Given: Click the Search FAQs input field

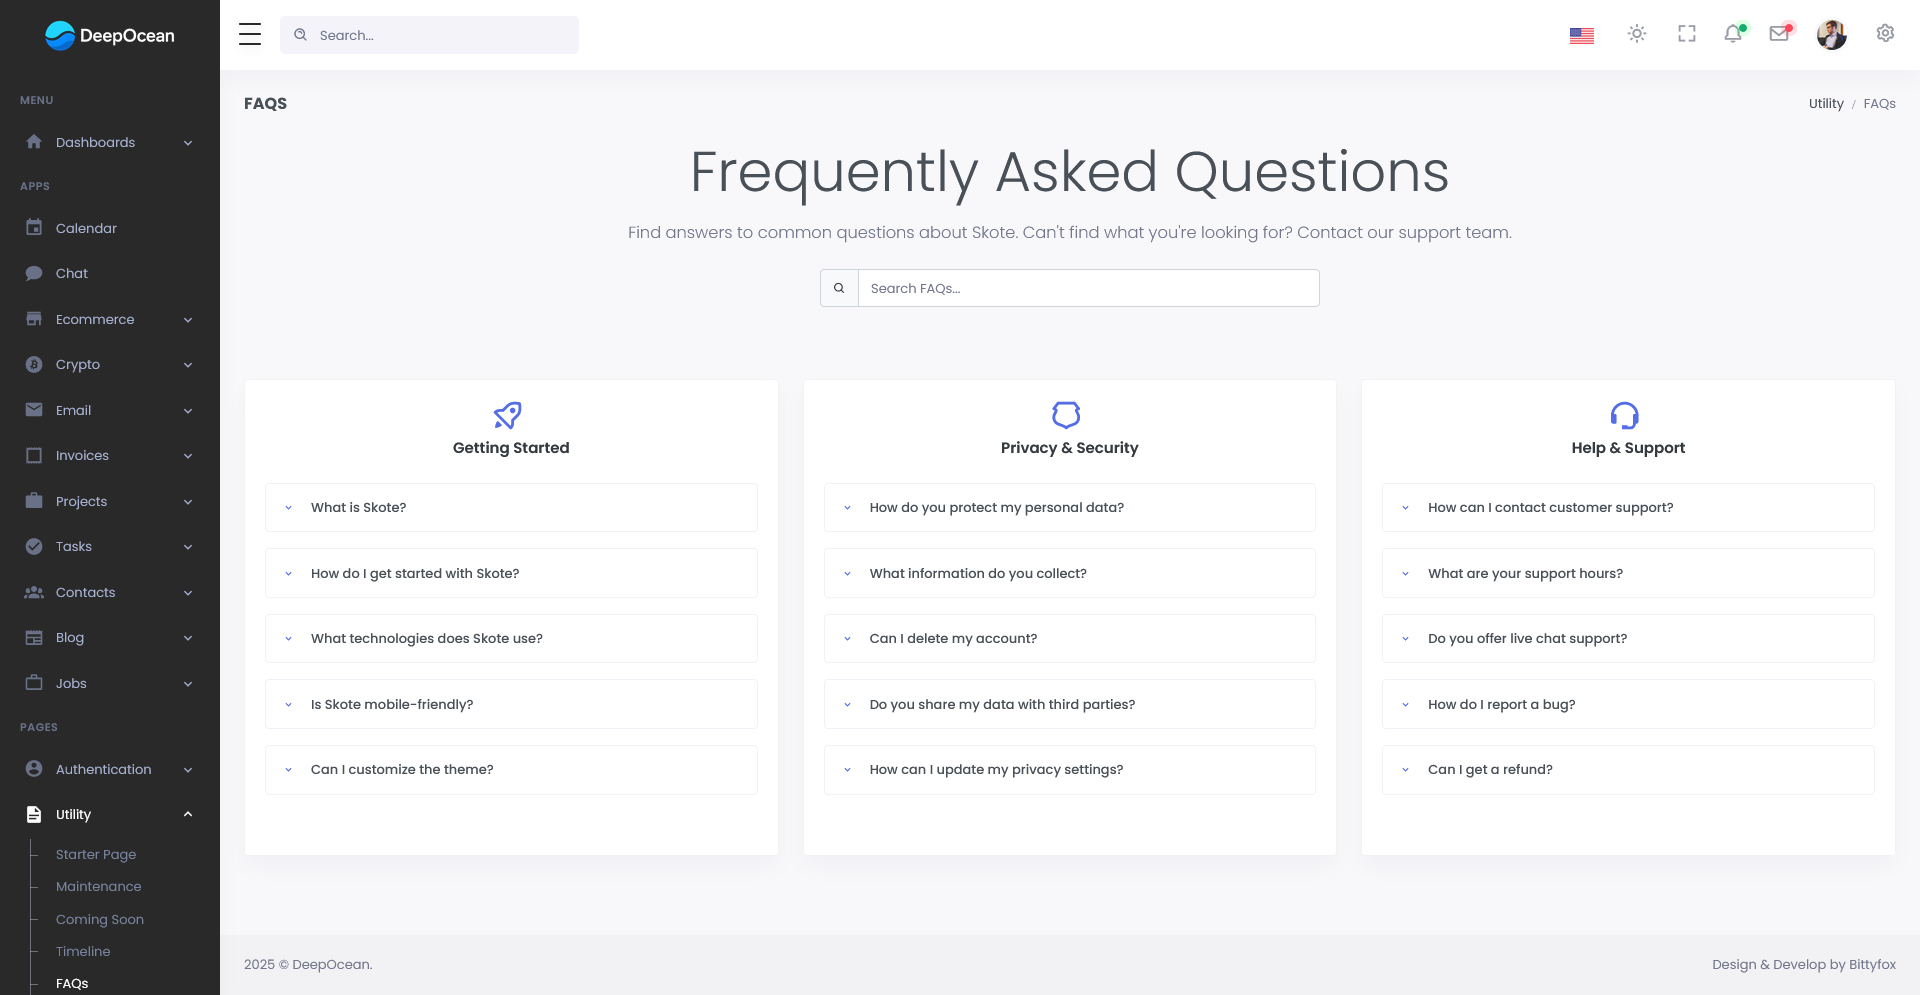Looking at the screenshot, I should pos(1088,288).
